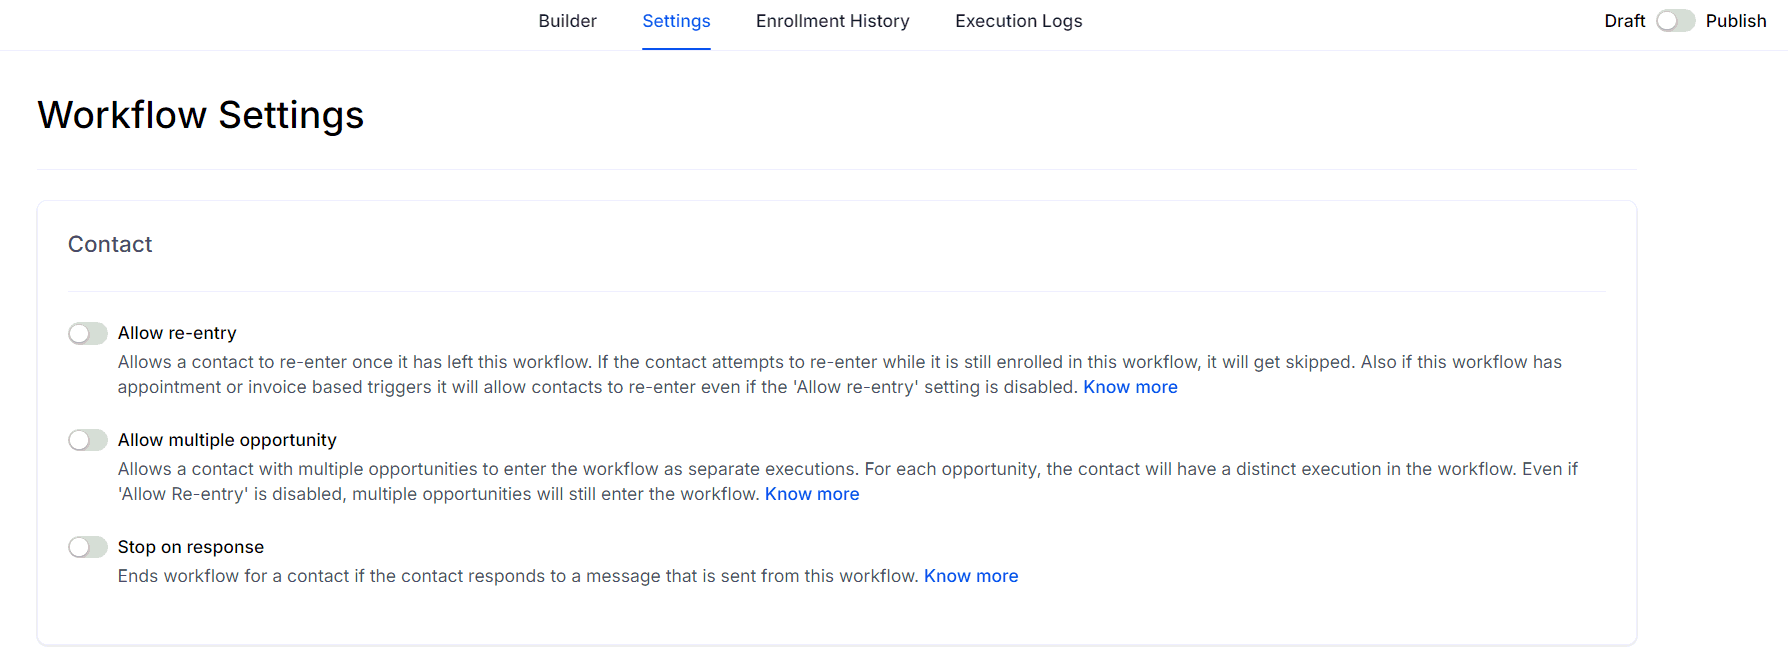The height and width of the screenshot is (668, 1788).
Task: Click the Allow multiple opportunity label text
Action: [x=227, y=440]
